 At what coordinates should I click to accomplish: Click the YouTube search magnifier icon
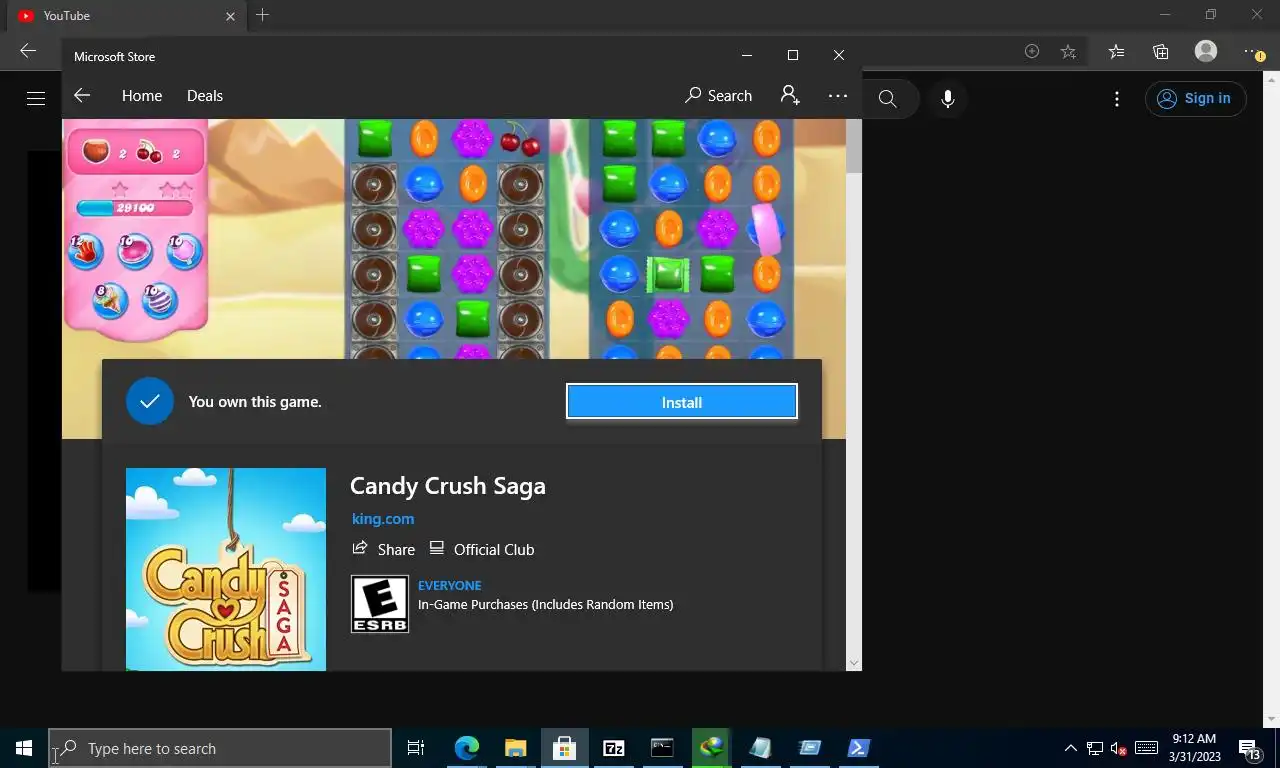click(x=887, y=98)
